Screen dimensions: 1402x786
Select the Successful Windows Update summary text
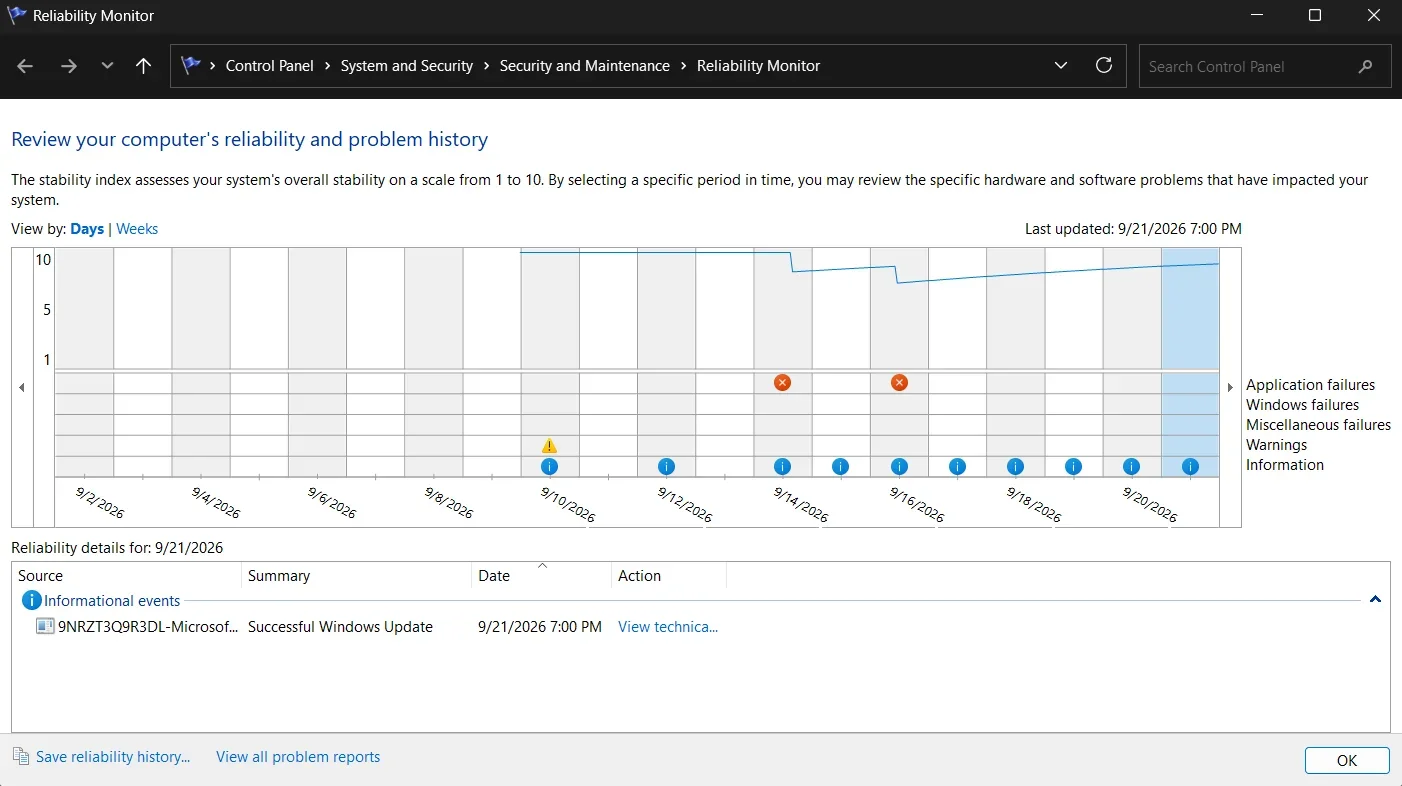pyautogui.click(x=340, y=627)
